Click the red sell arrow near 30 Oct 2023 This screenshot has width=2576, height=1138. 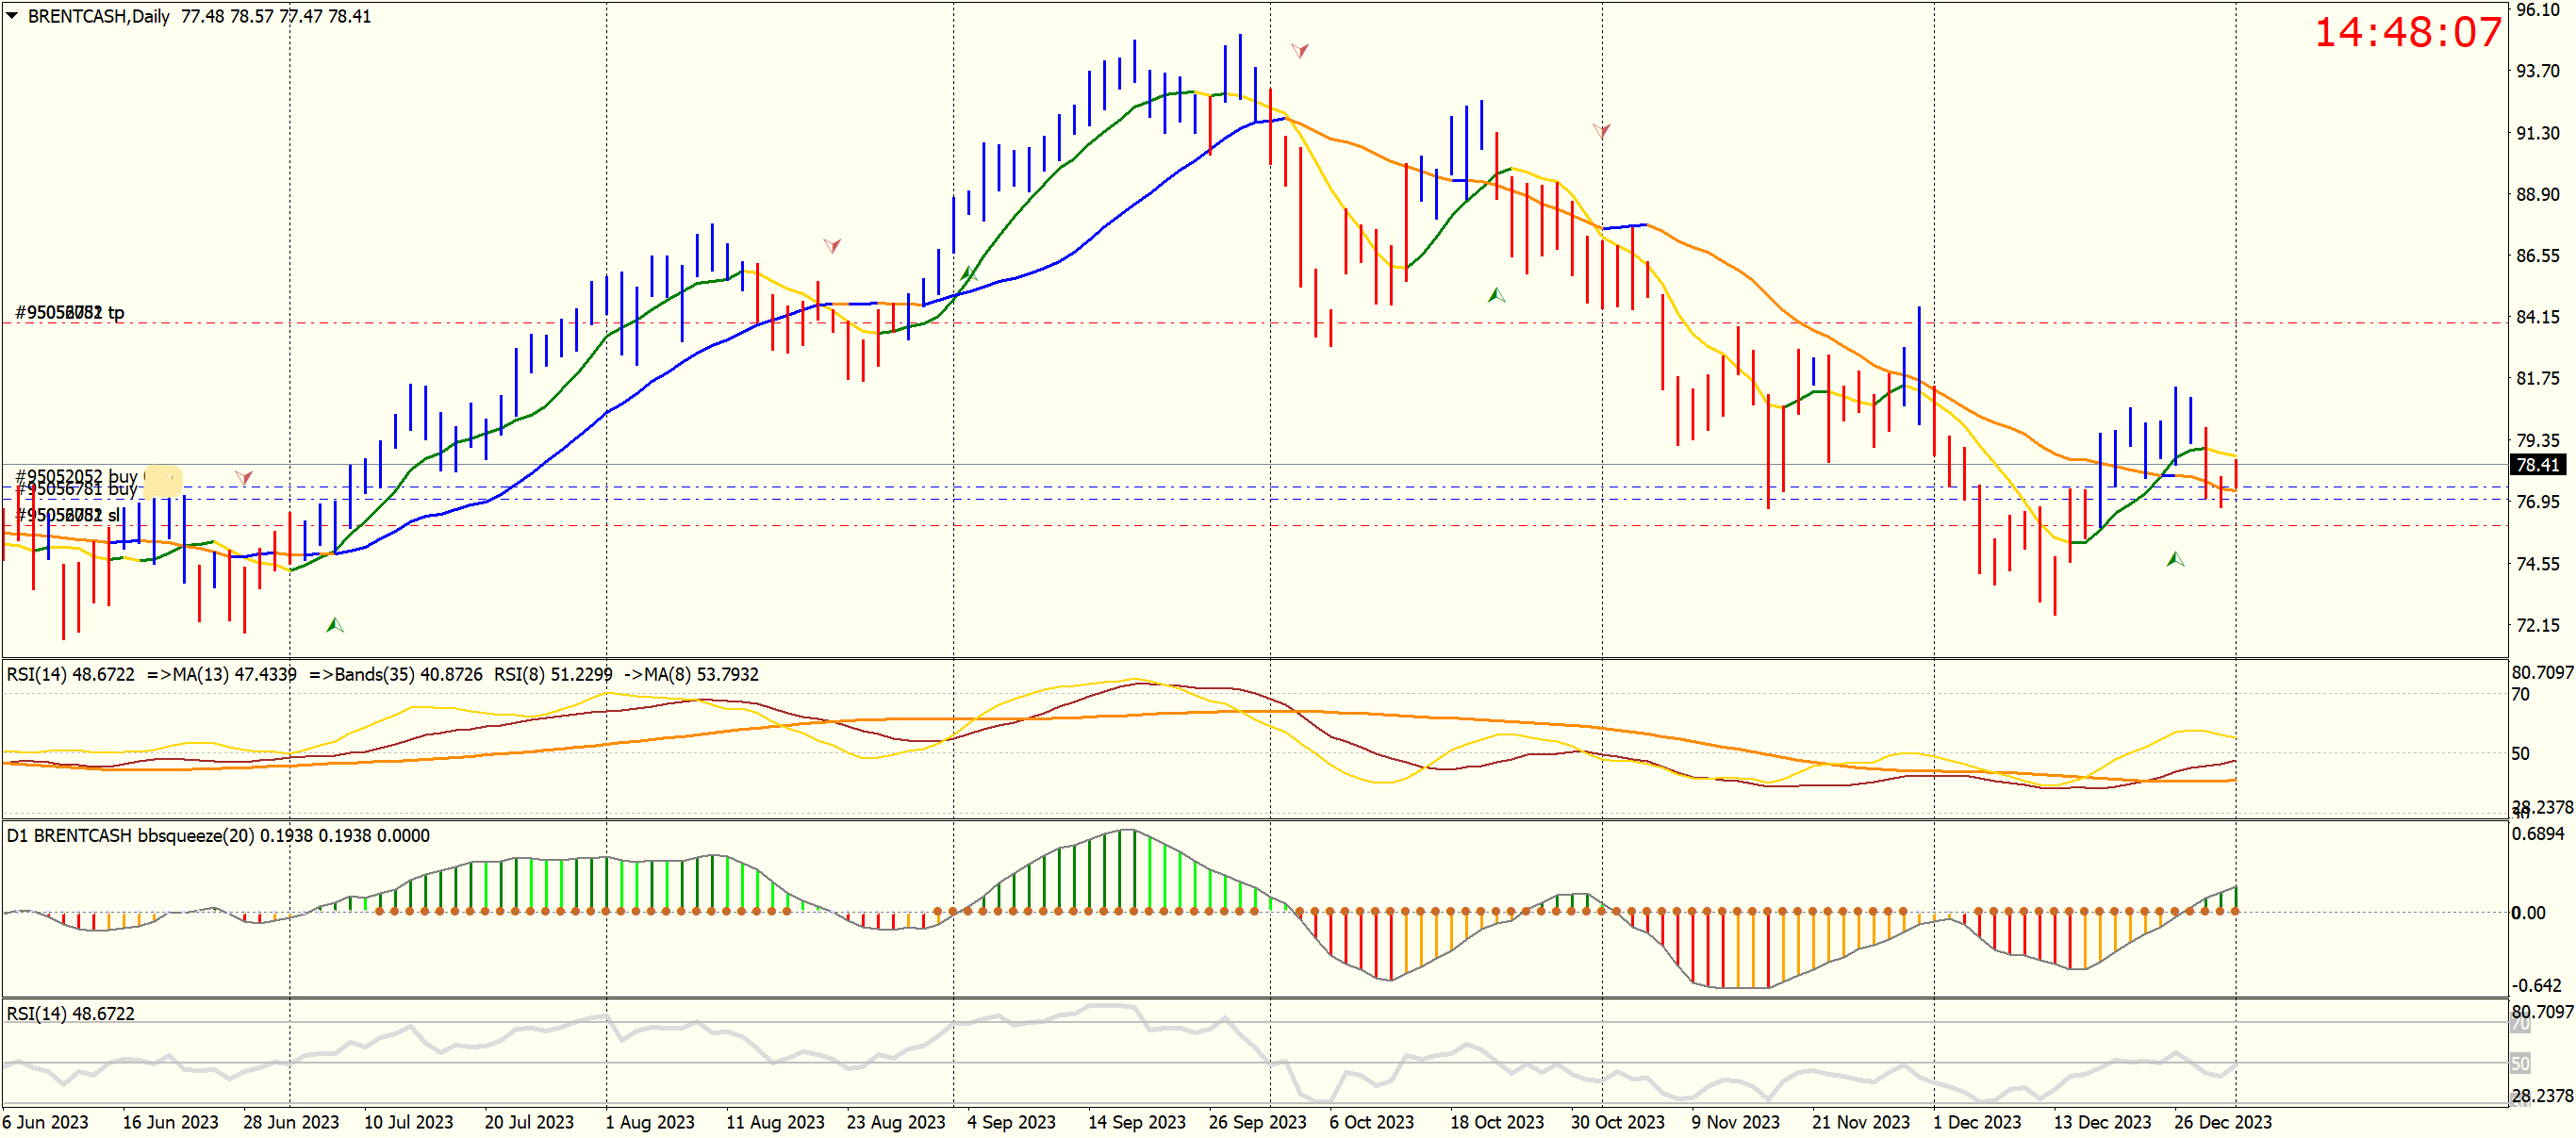point(1601,131)
